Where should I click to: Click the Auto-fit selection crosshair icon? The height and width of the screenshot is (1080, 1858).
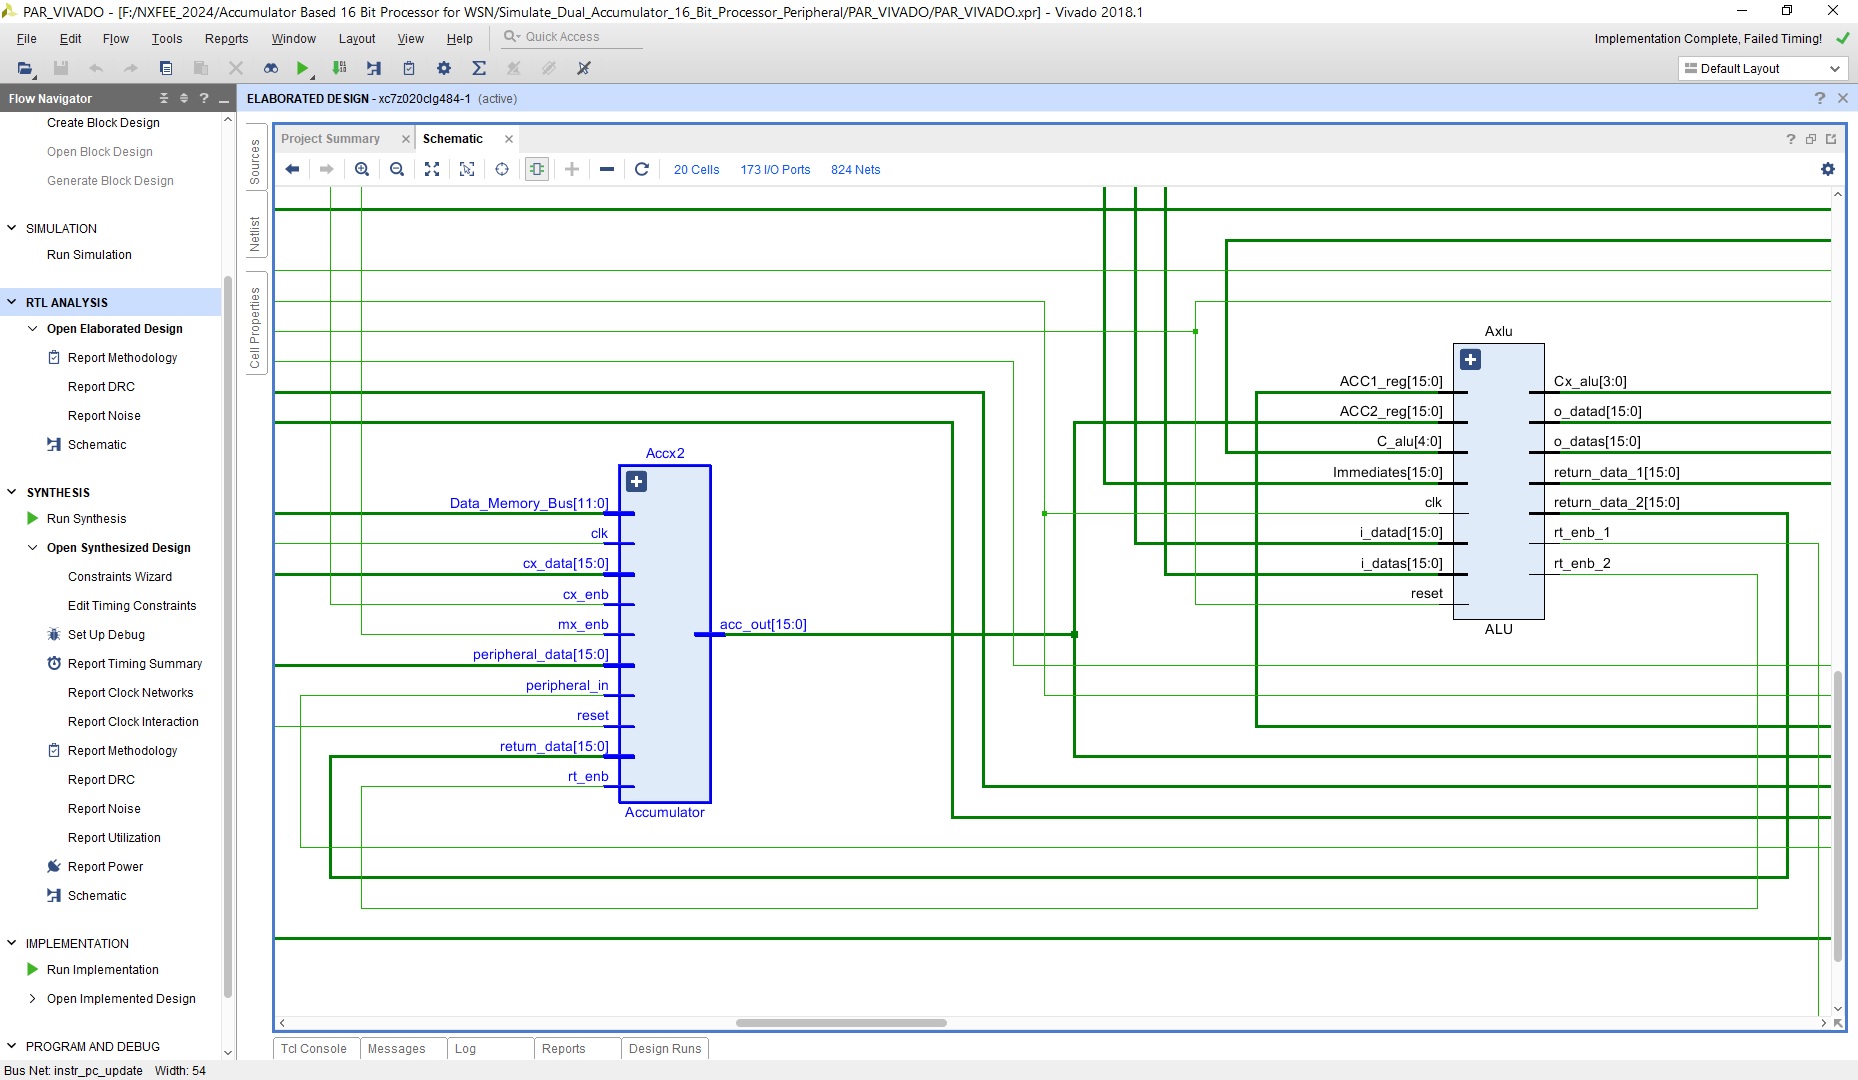click(x=502, y=169)
